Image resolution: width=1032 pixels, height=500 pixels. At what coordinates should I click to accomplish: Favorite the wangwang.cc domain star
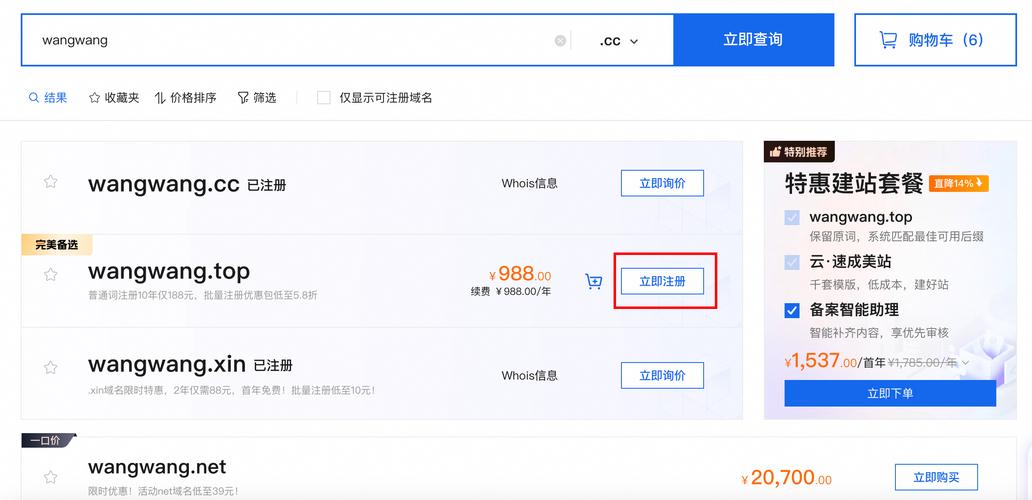(x=50, y=182)
